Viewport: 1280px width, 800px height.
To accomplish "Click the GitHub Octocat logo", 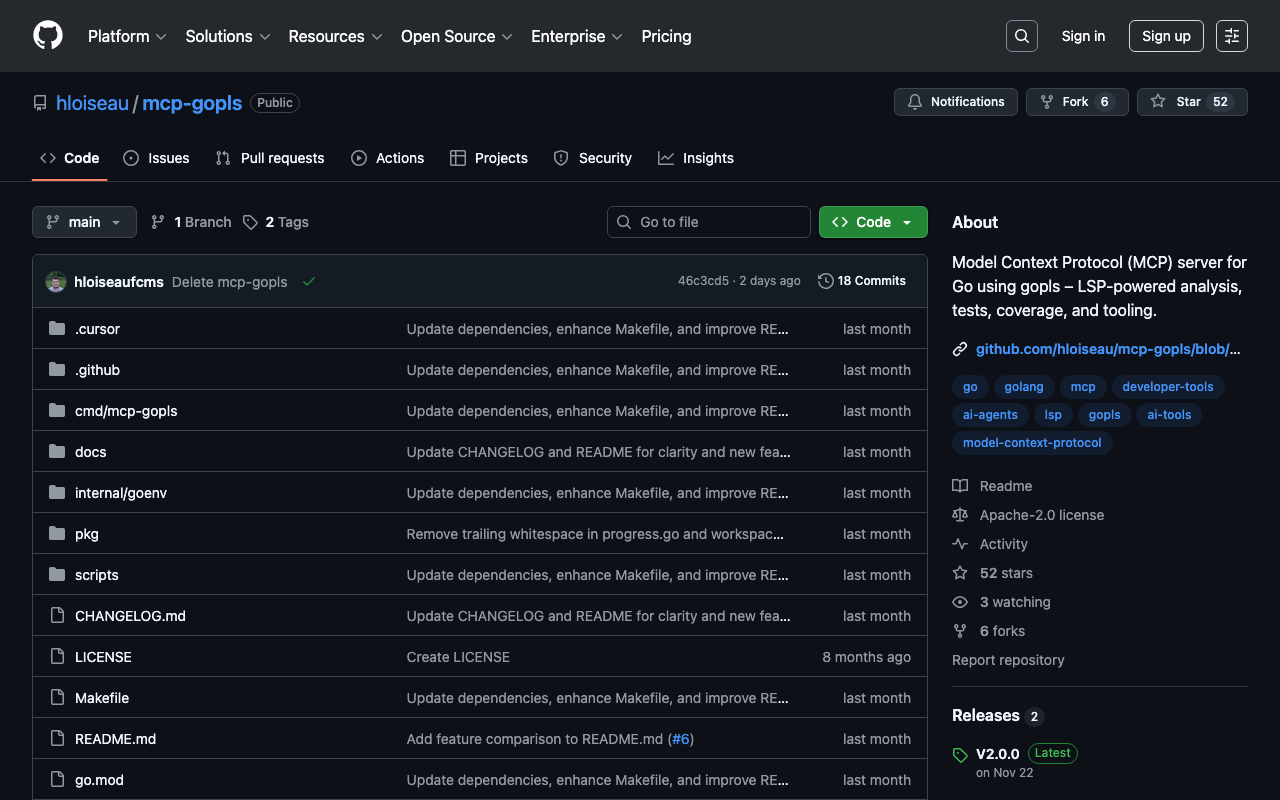I will 48,36.
